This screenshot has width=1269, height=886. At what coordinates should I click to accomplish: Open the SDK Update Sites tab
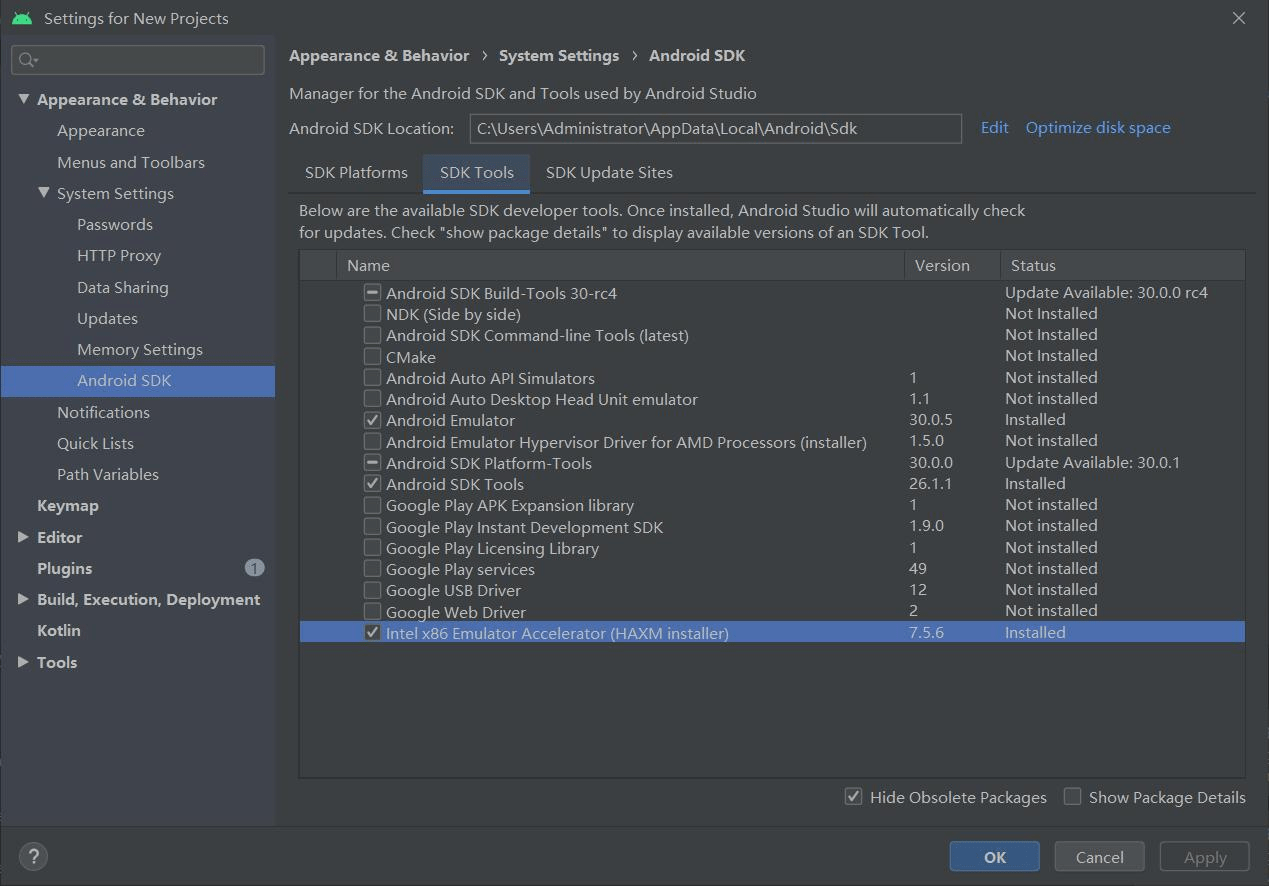point(609,172)
